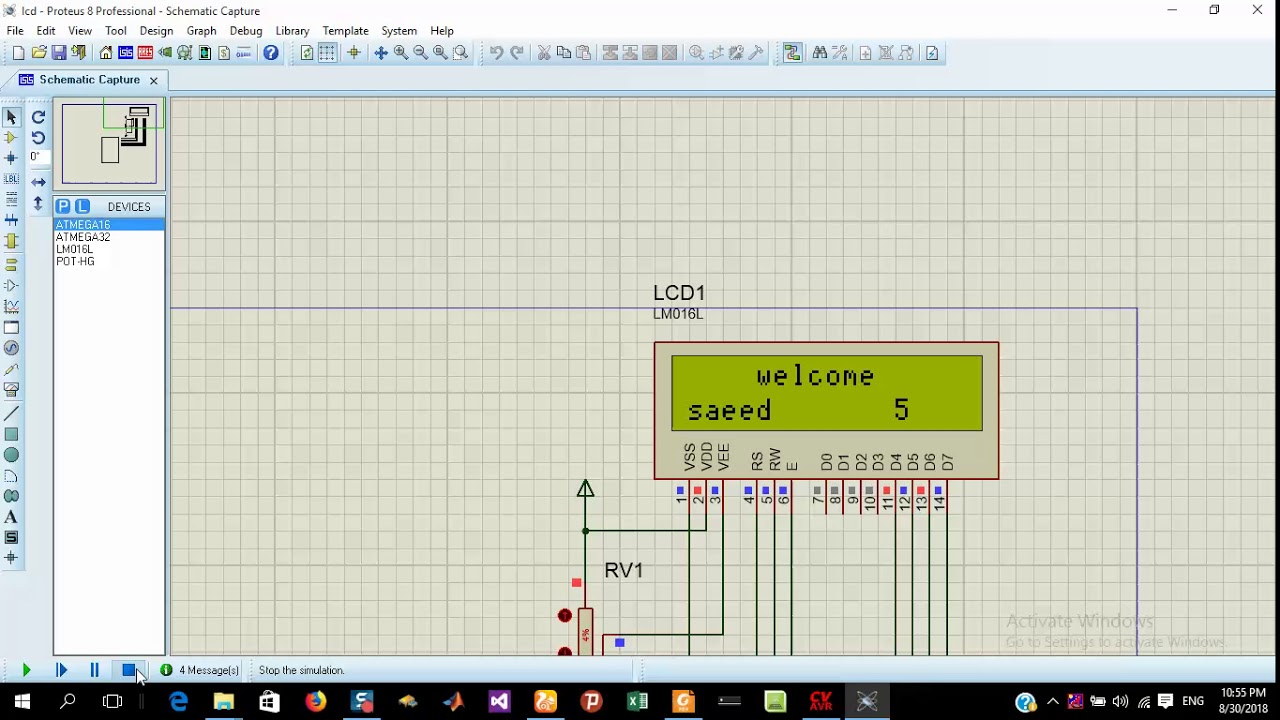Toggle the wire autorouter

coord(792,53)
